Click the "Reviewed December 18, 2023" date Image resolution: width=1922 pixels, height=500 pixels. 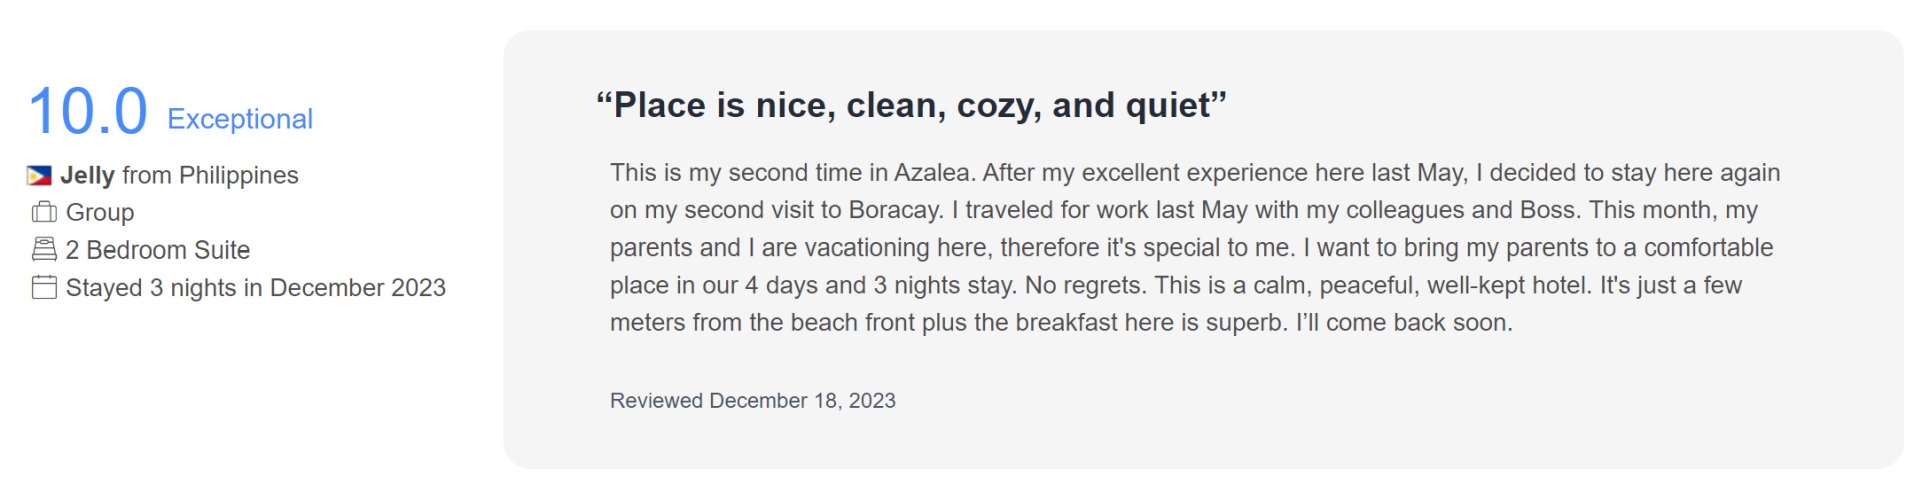coord(752,401)
